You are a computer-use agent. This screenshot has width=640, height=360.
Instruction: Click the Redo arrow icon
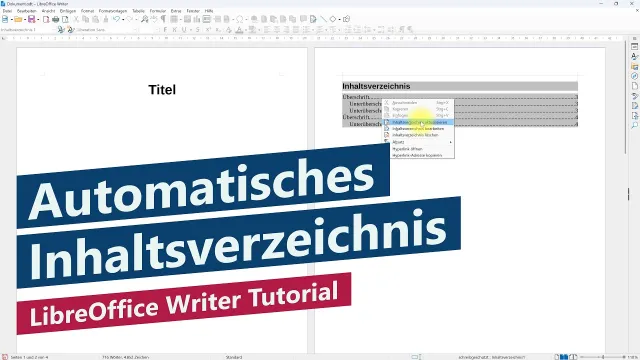[129, 19]
